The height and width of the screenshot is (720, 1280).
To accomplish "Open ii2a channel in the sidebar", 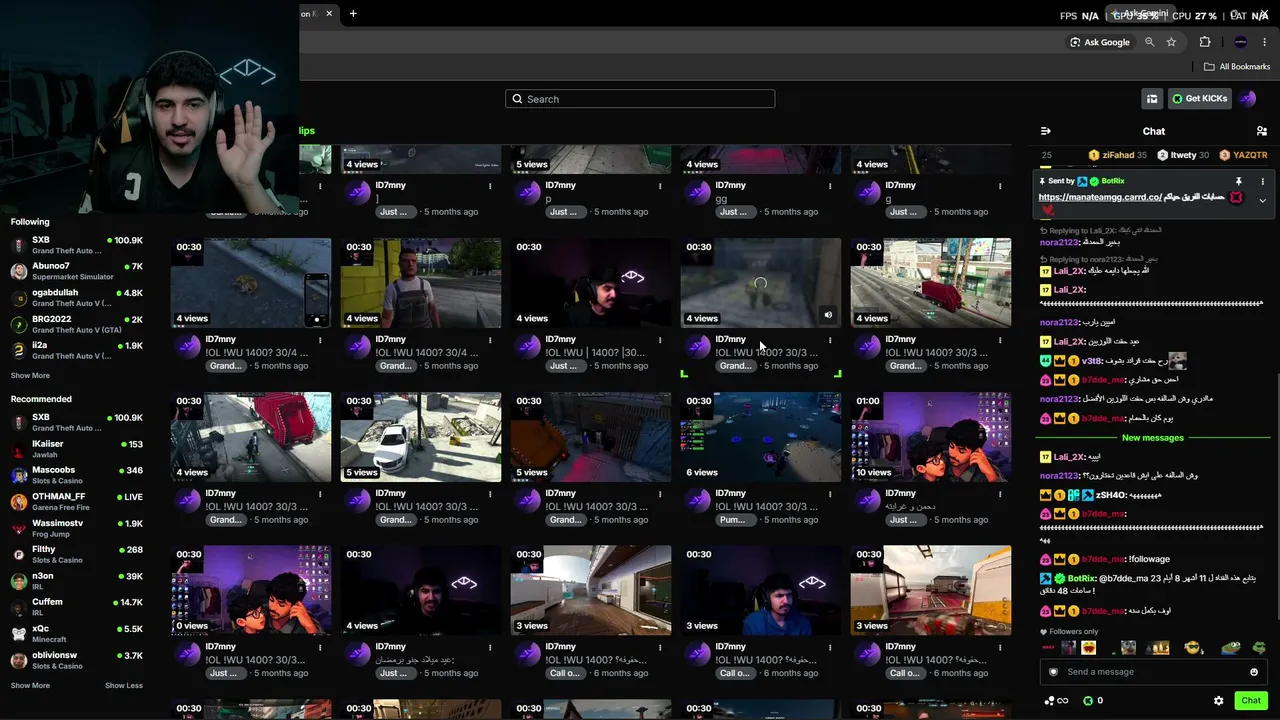I will point(77,350).
